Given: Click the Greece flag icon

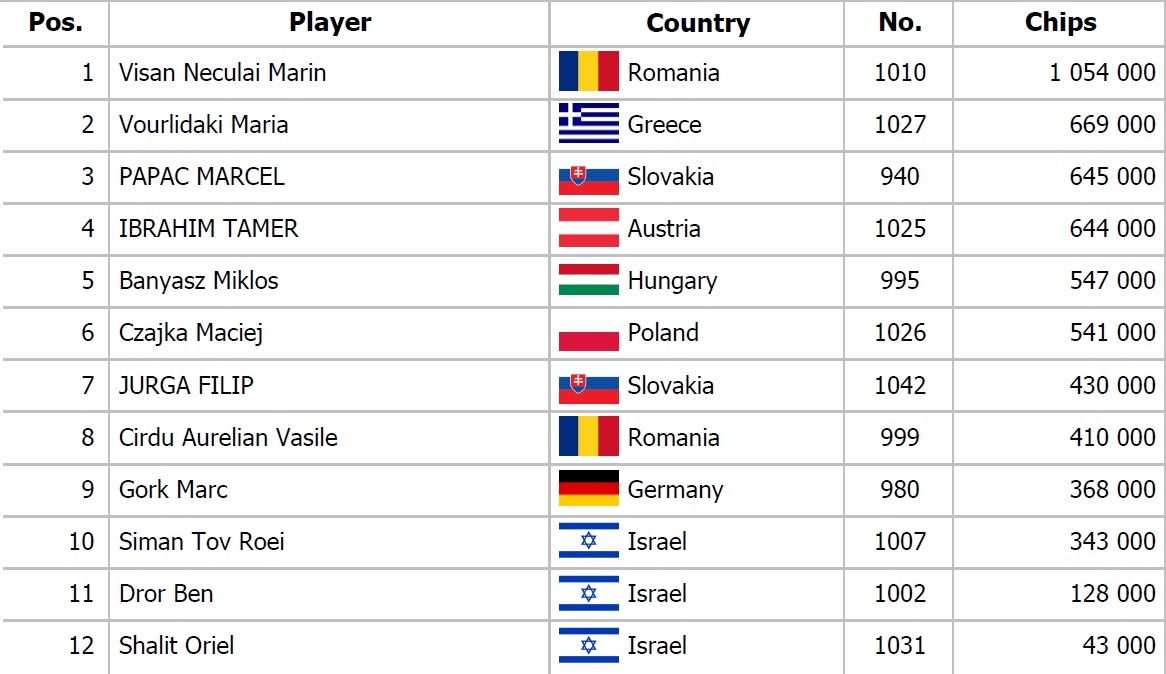Looking at the screenshot, I should (588, 123).
